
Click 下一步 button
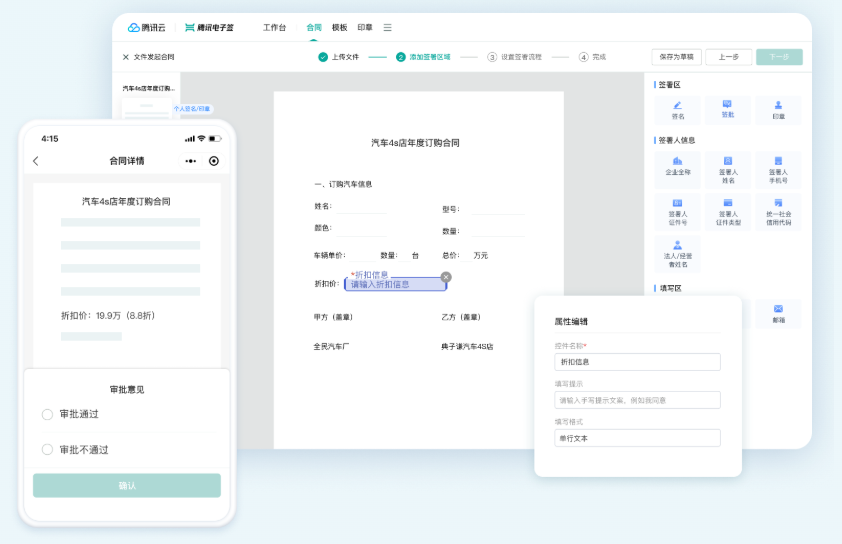pos(779,57)
